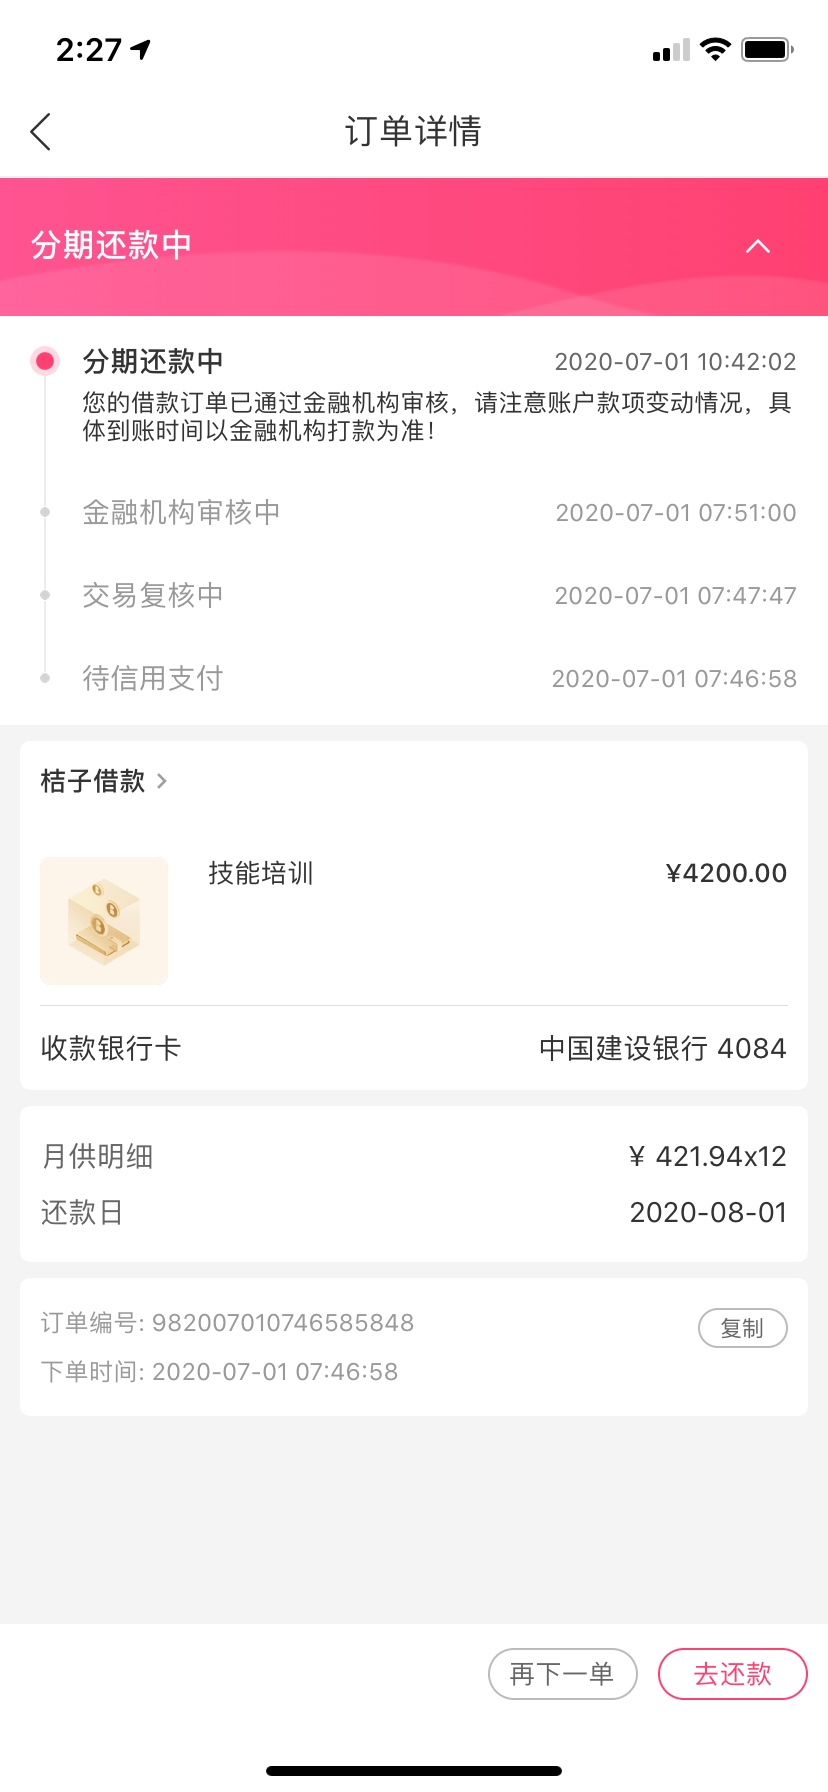
Task: Tap the battery icon in status bar
Action: tap(768, 49)
